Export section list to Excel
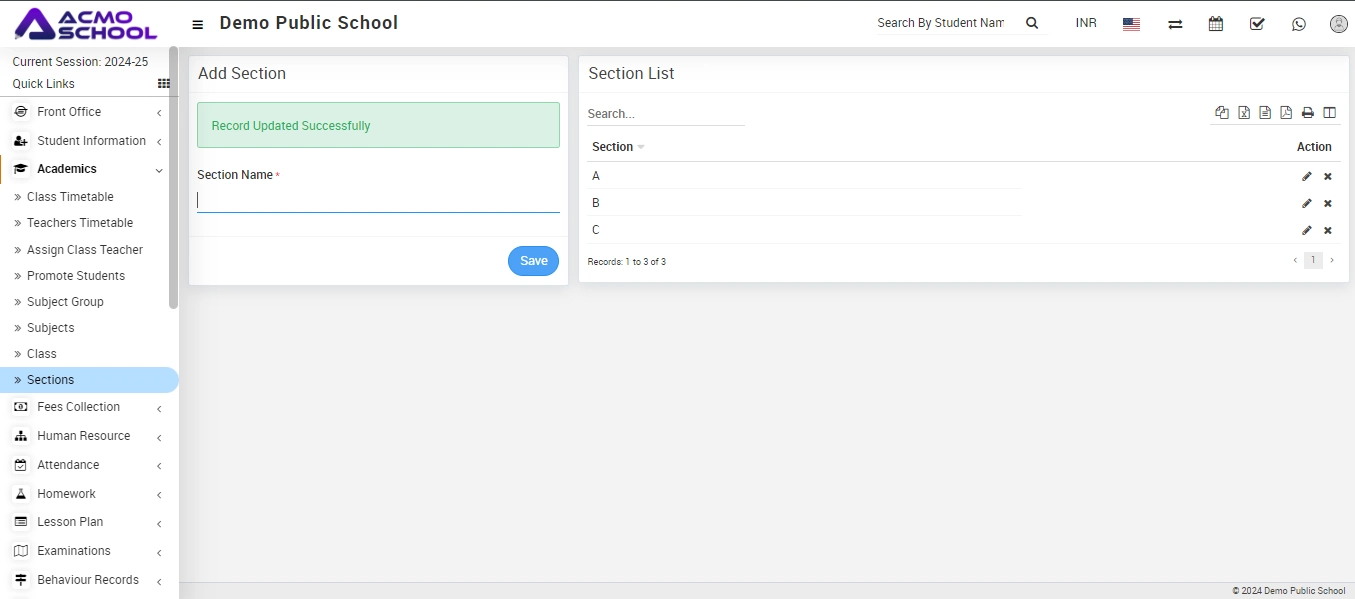The width and height of the screenshot is (1355, 599). point(1244,113)
